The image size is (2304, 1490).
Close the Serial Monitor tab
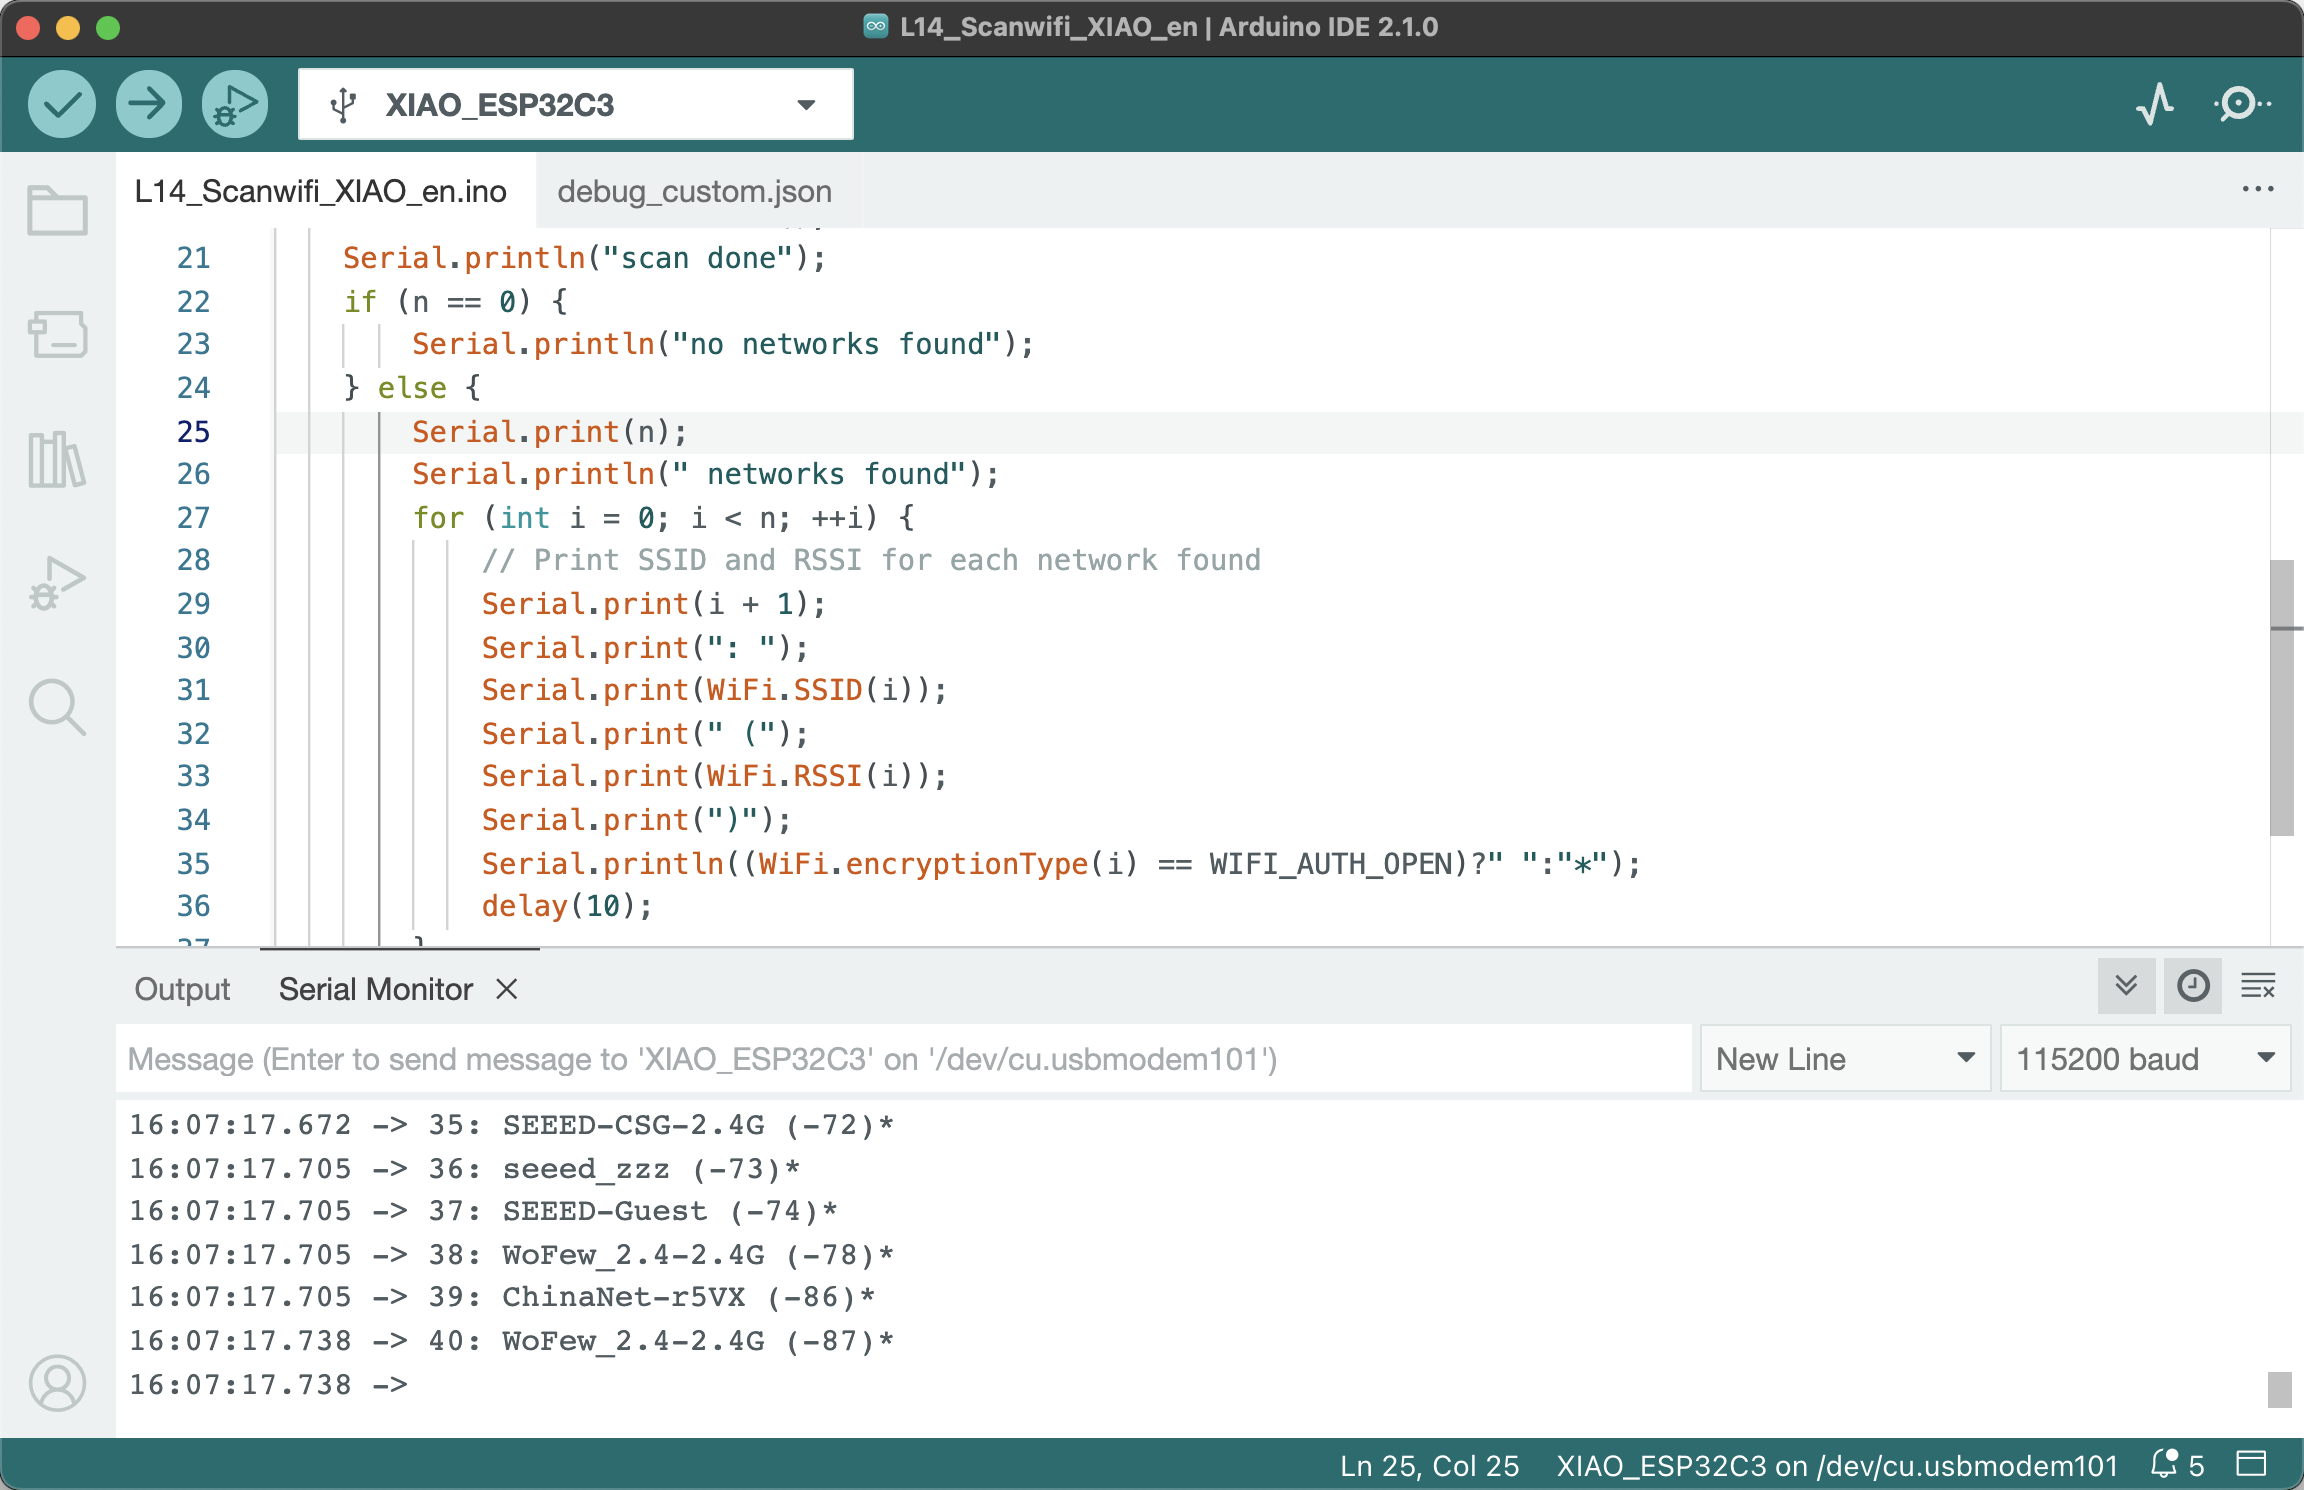pyautogui.click(x=507, y=989)
